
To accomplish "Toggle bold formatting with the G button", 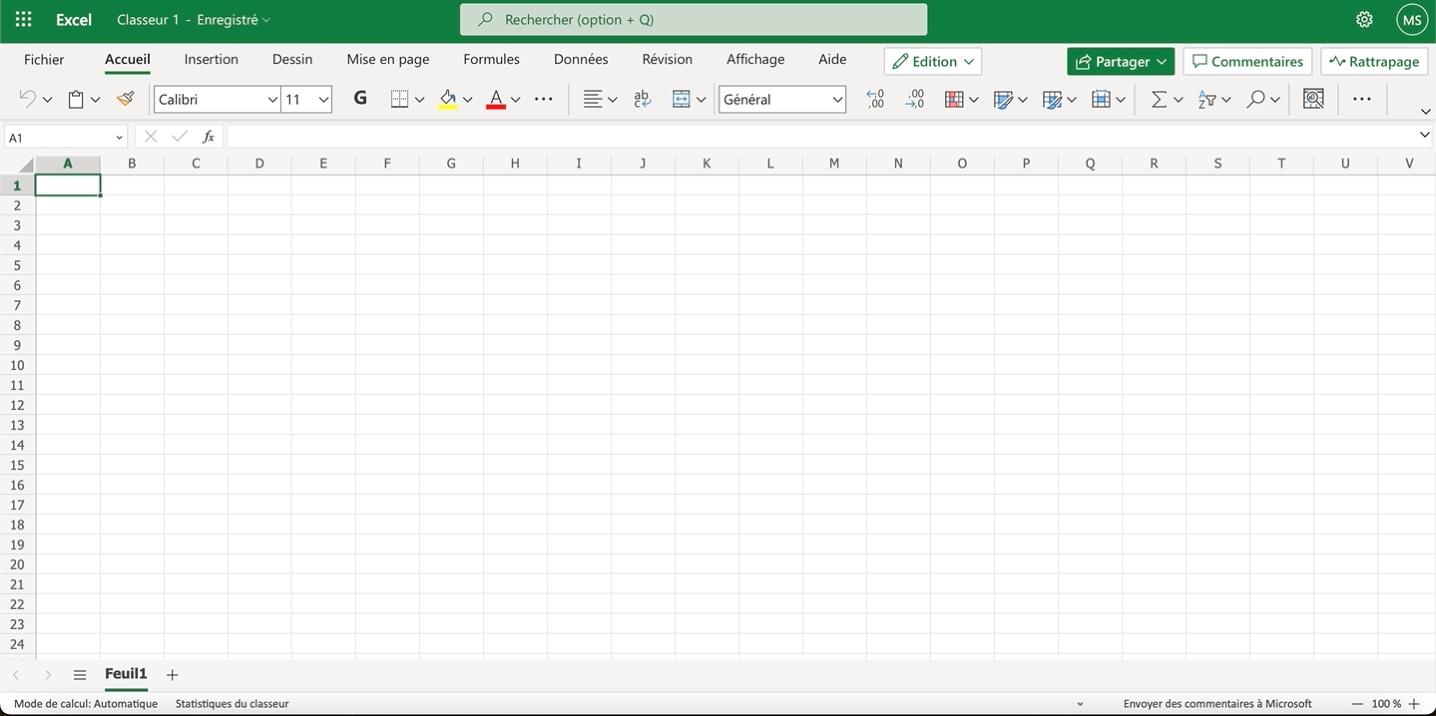I will [360, 98].
